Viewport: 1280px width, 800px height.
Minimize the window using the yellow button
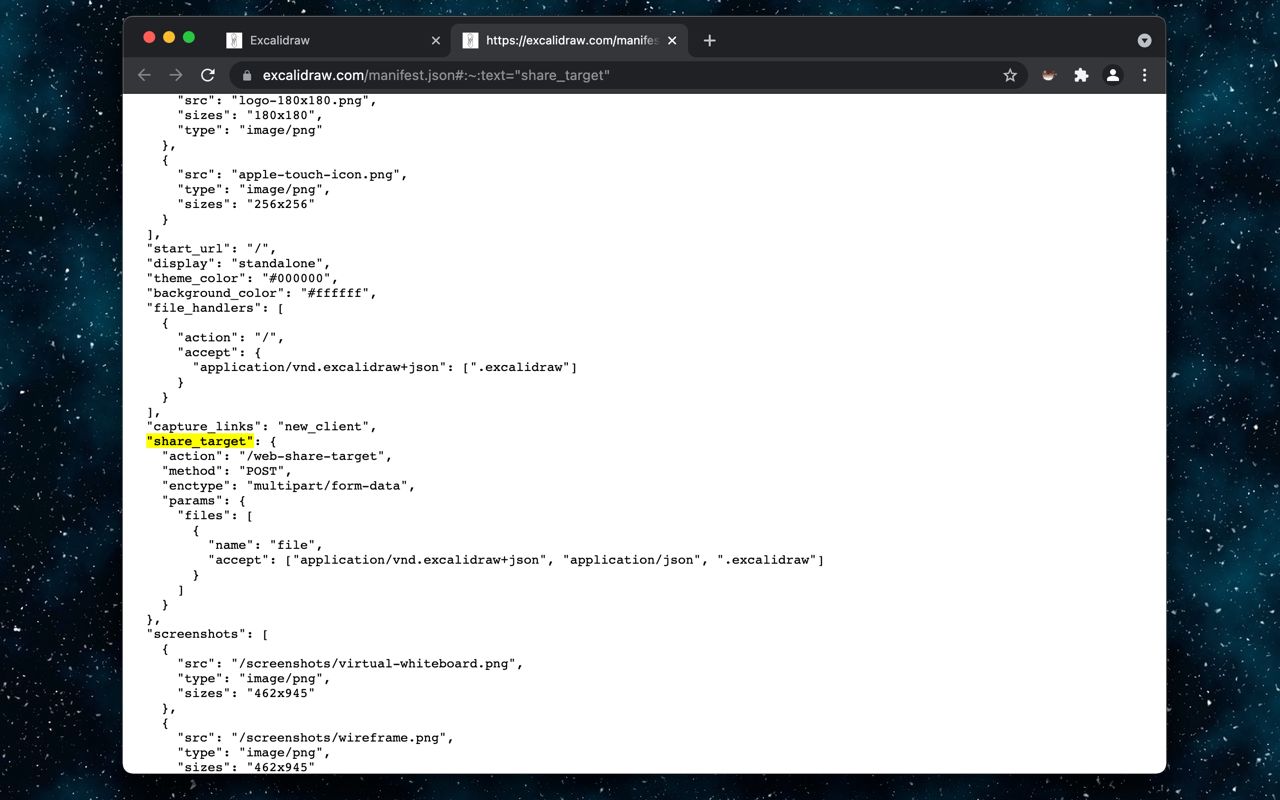(x=169, y=37)
